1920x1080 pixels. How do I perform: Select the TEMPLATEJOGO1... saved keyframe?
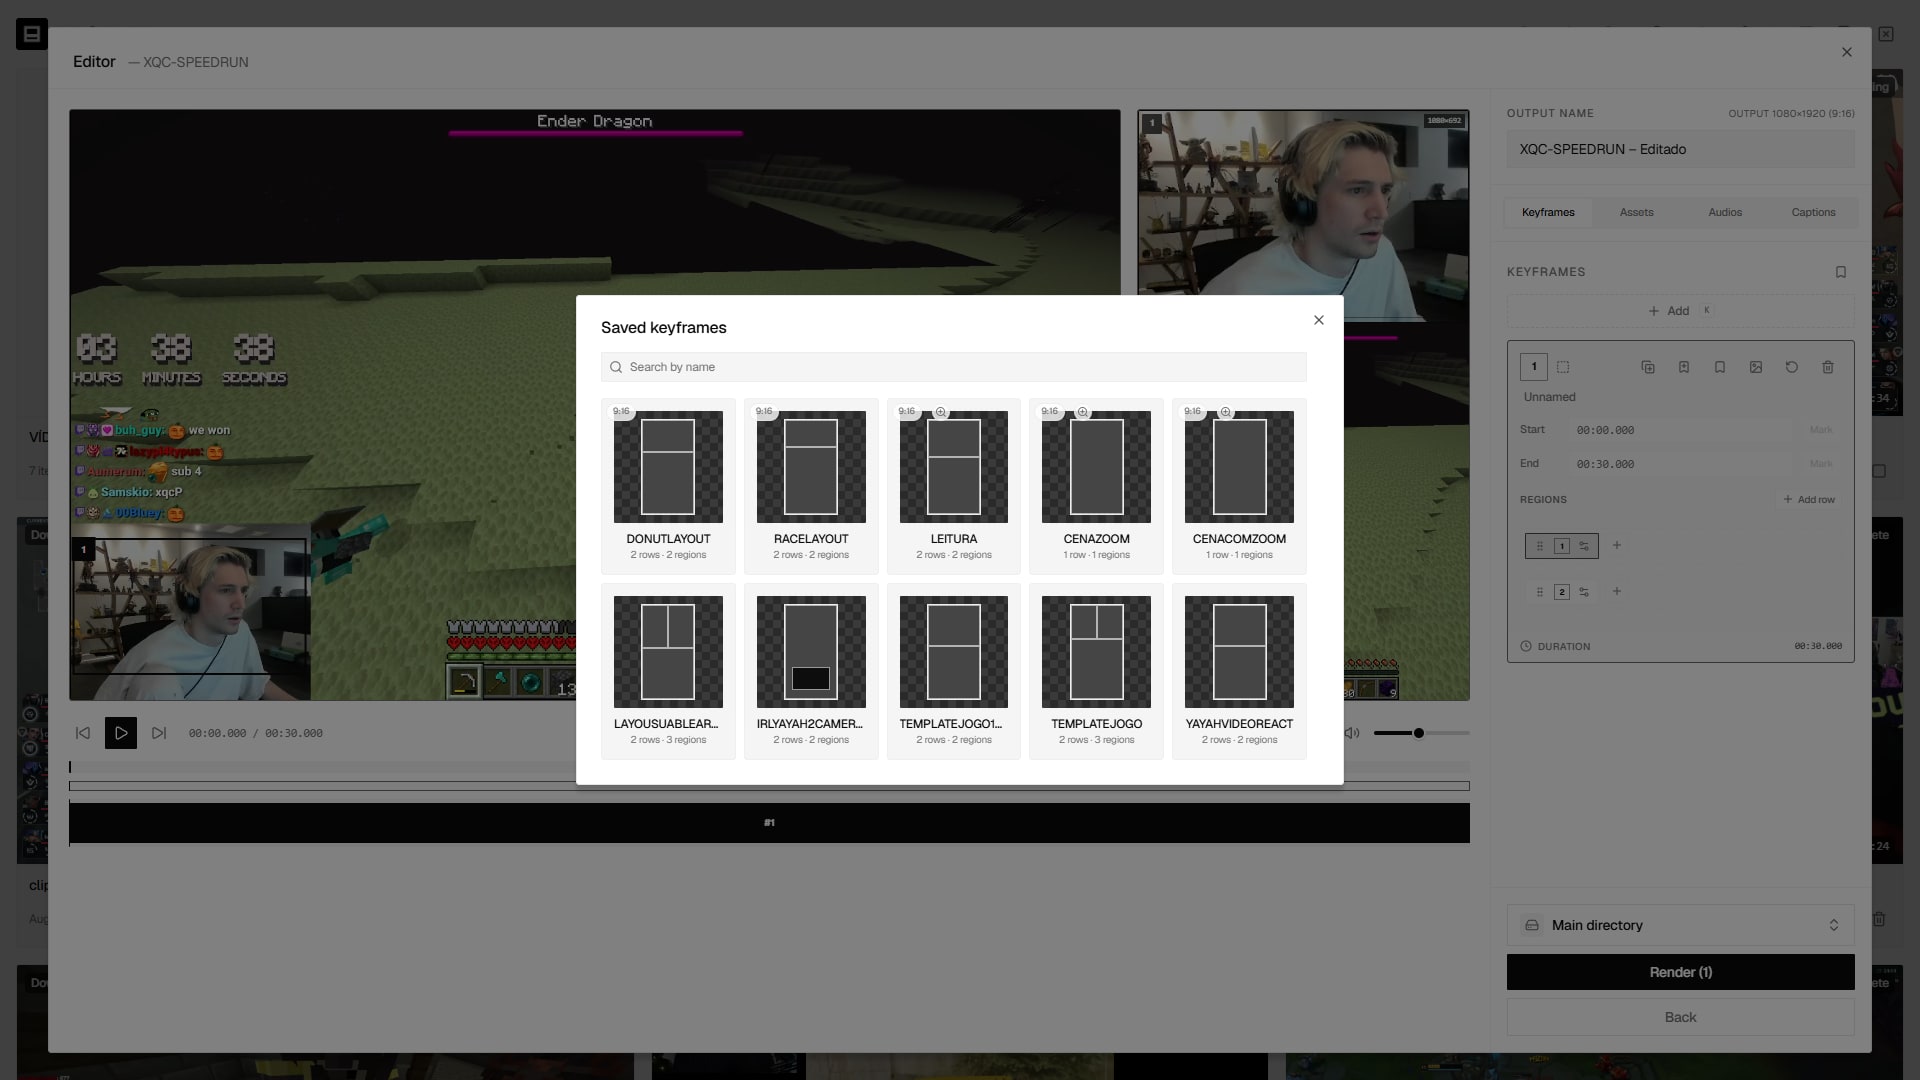coord(953,671)
